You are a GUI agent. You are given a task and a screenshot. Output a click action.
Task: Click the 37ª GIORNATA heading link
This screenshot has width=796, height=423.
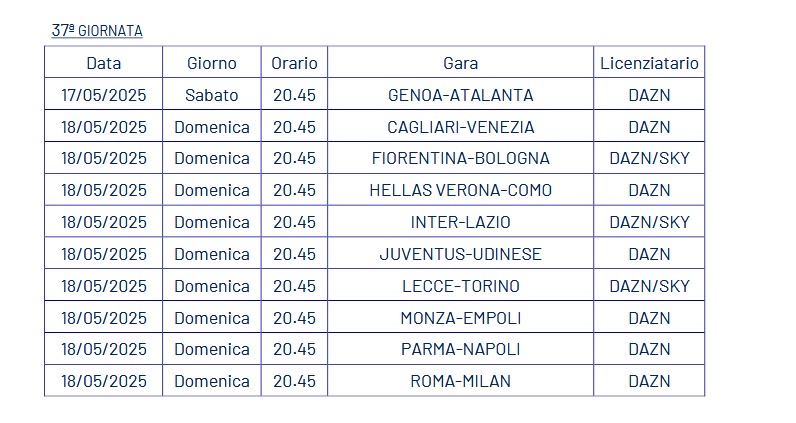(97, 31)
